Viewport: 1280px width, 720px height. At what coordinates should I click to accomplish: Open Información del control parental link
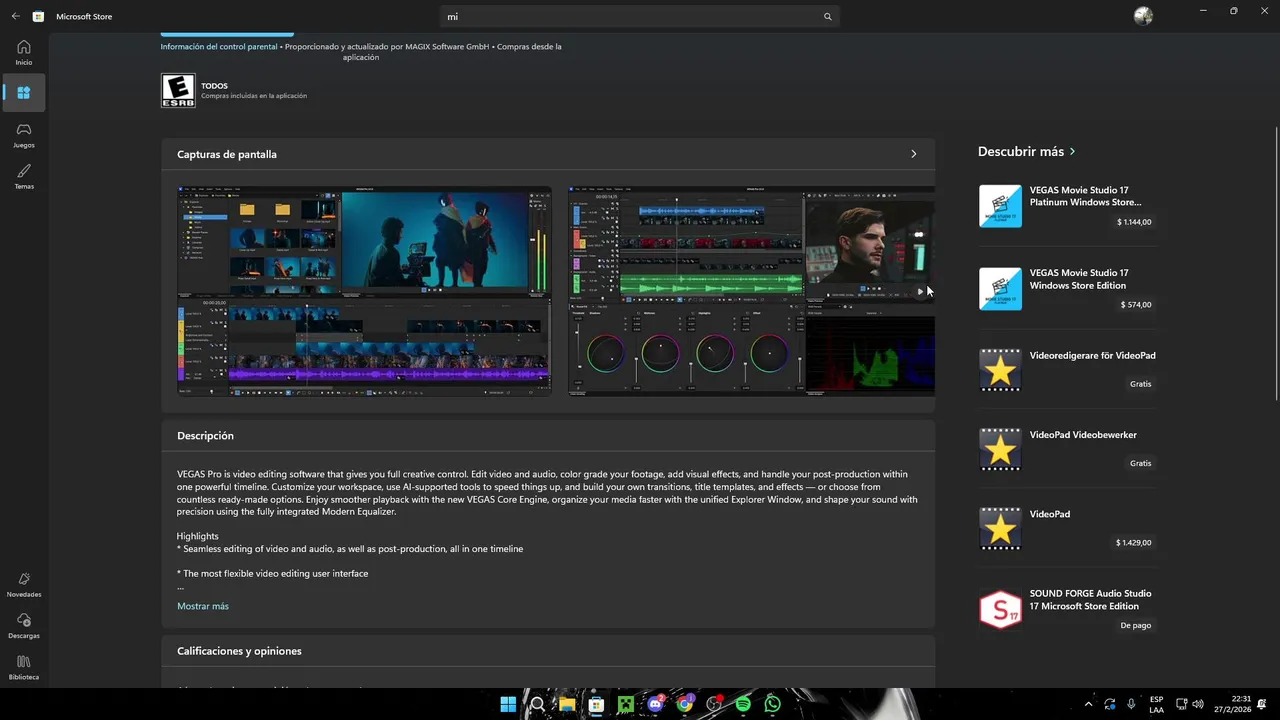(219, 46)
